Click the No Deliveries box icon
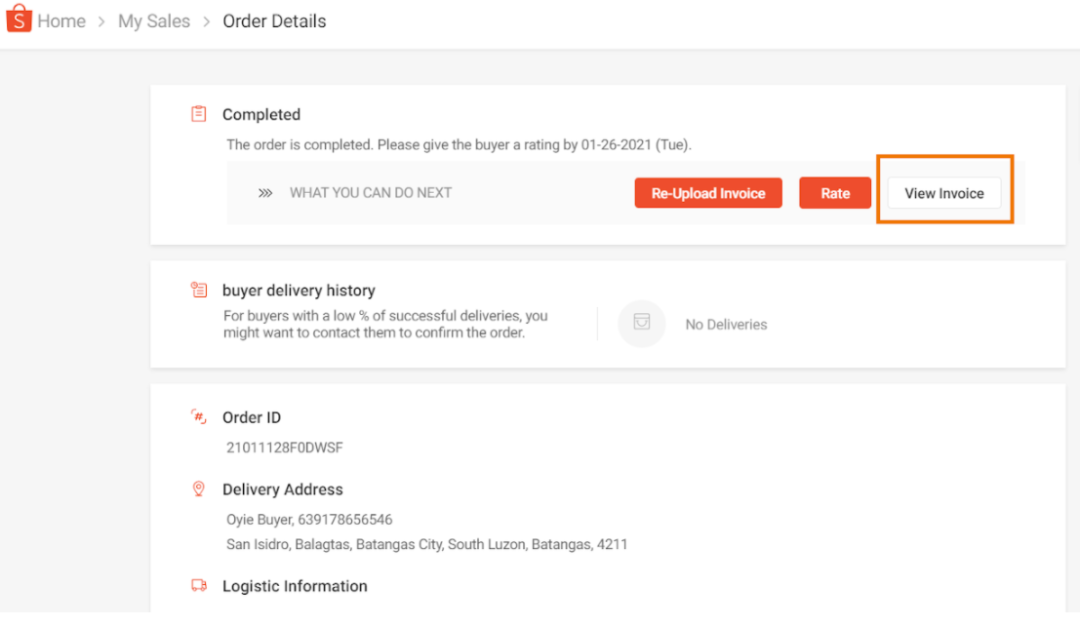Viewport: 1080px width, 625px height. [641, 324]
